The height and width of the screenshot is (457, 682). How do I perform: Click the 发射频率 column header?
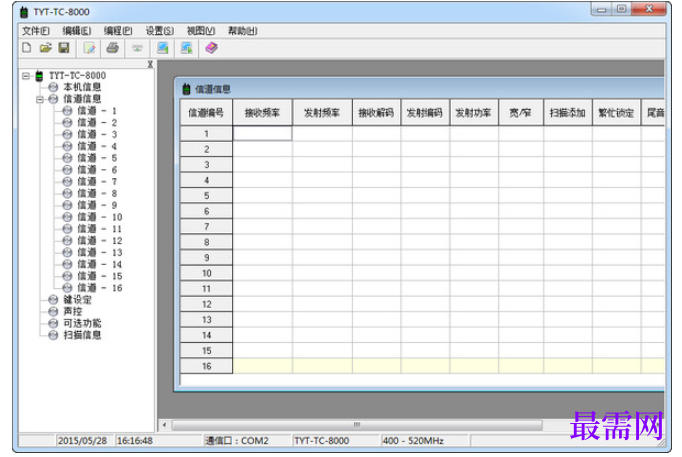[x=322, y=113]
